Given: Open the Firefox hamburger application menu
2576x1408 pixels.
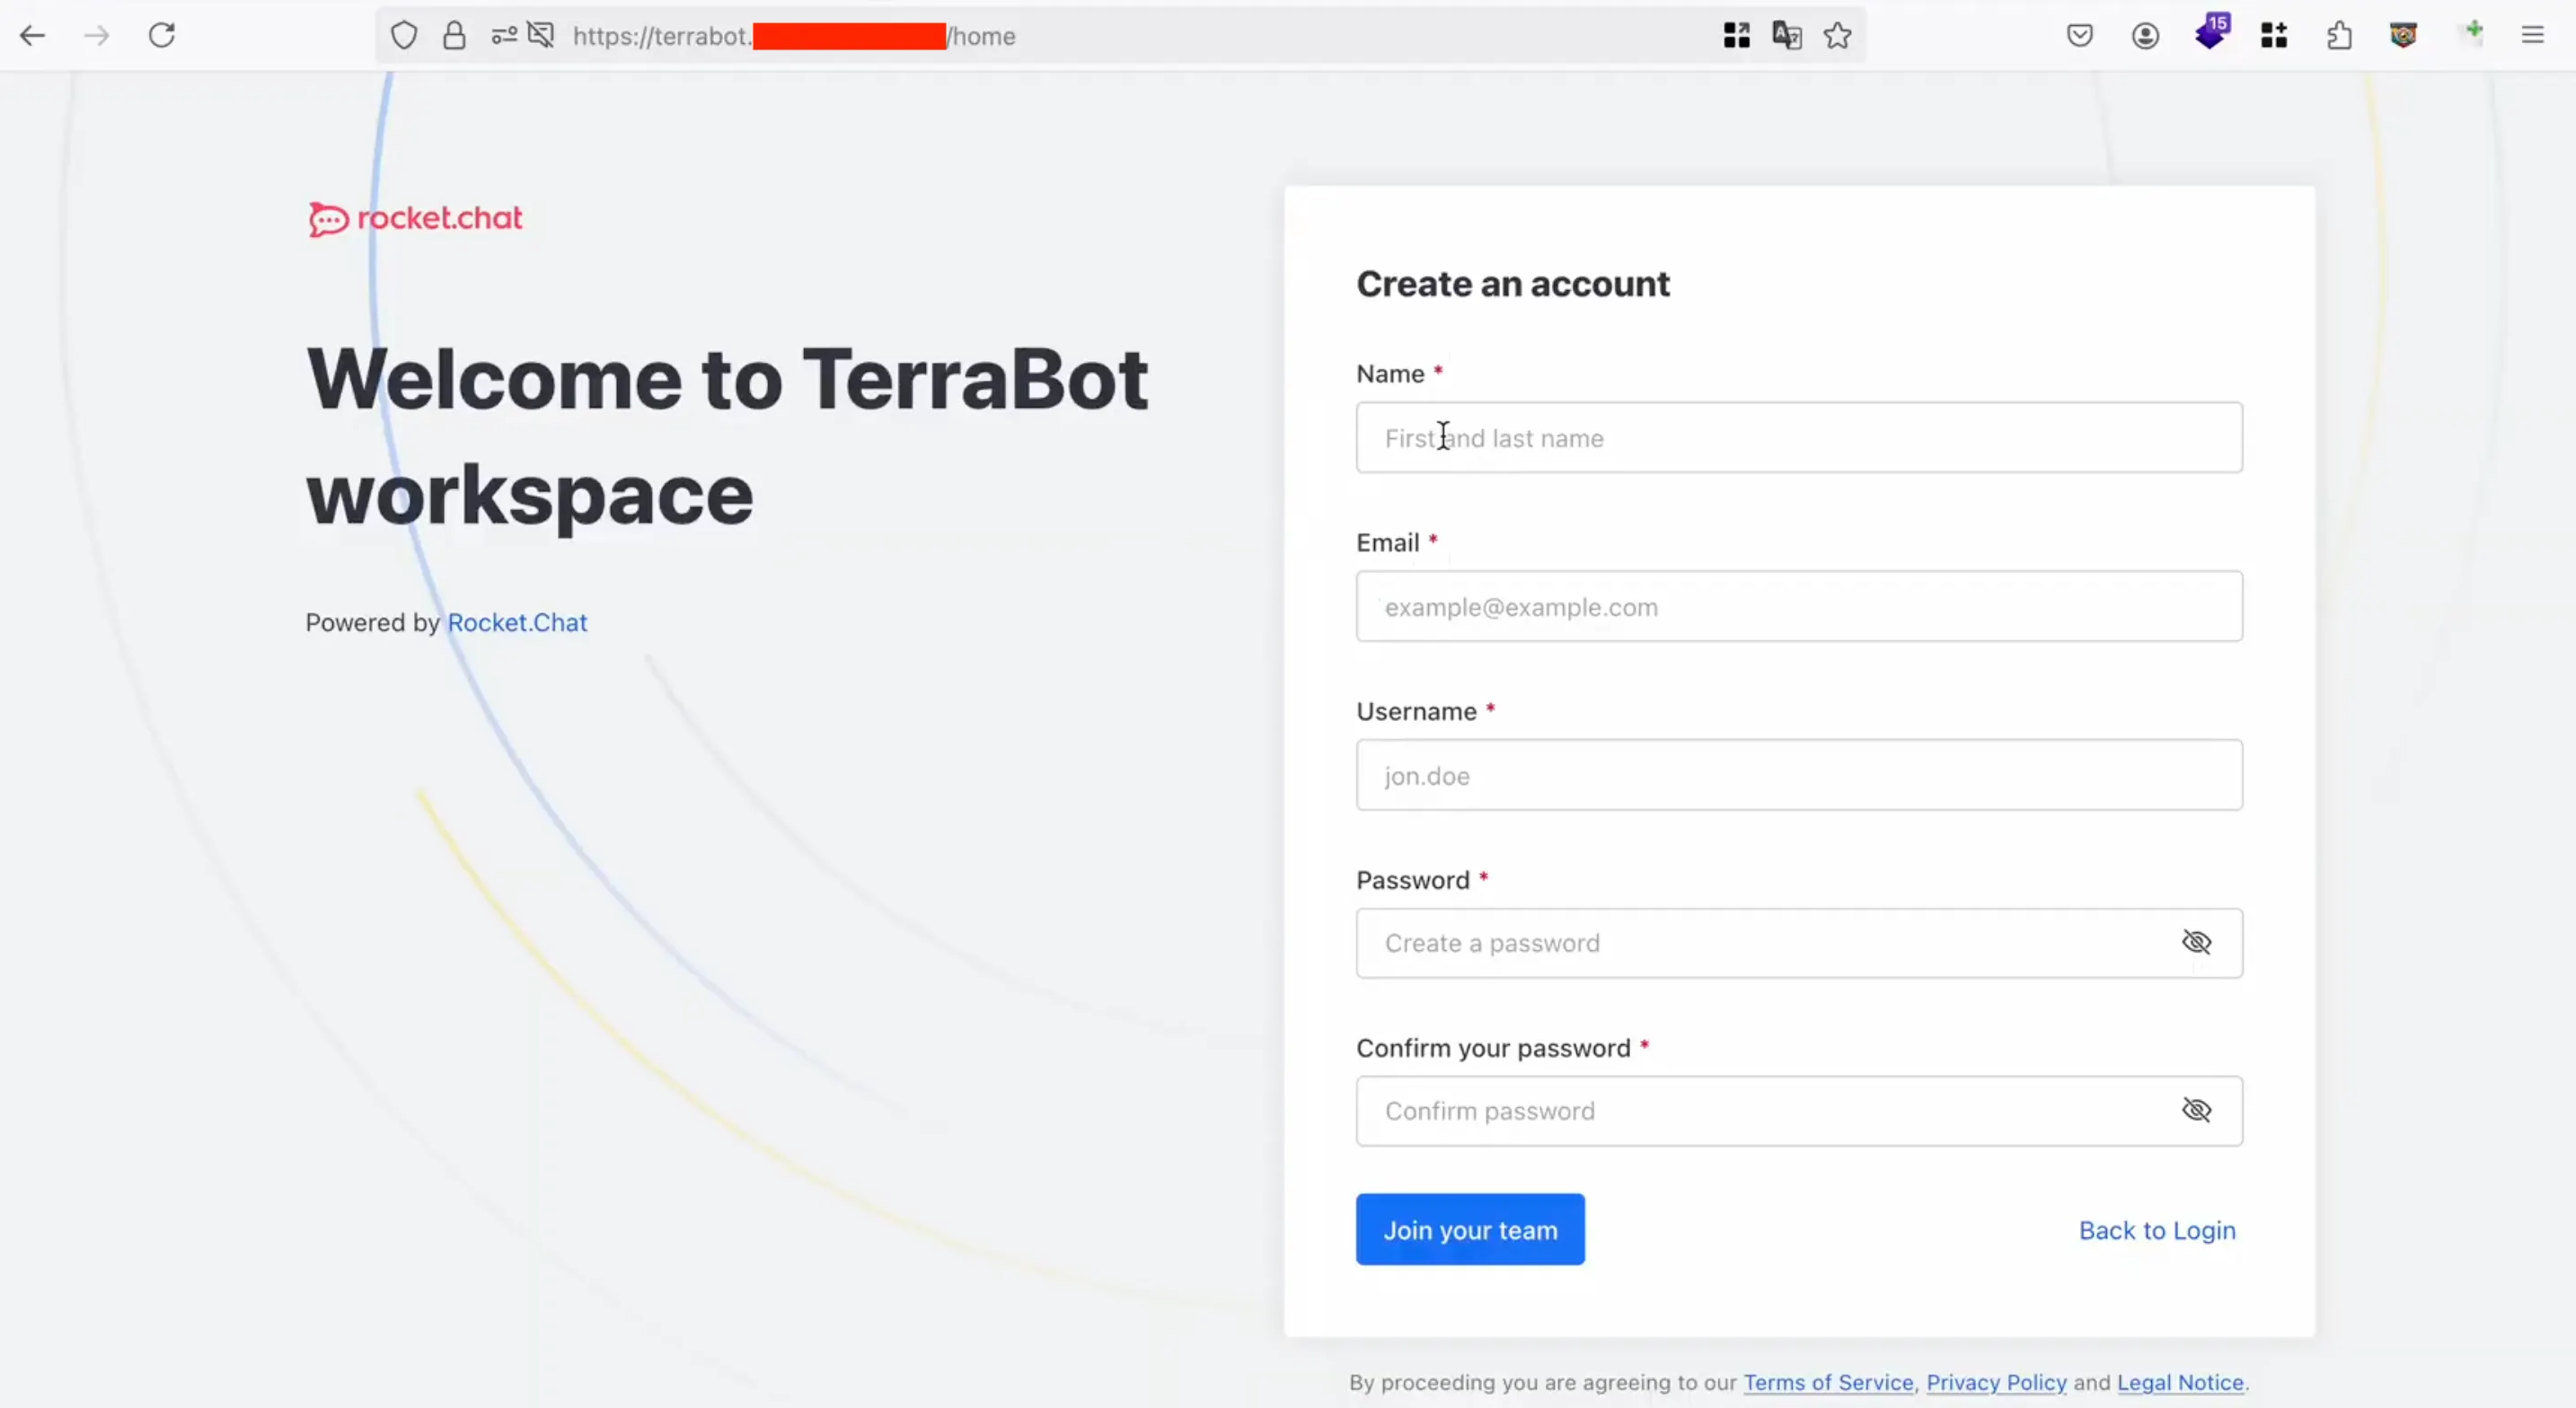Looking at the screenshot, I should click(2532, 36).
